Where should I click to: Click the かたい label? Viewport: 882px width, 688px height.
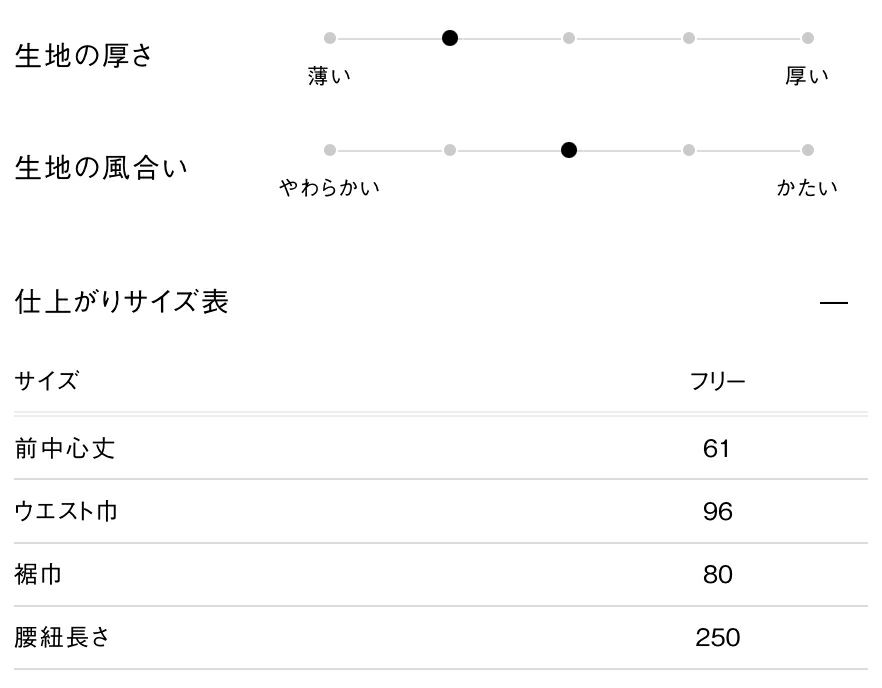(807, 187)
